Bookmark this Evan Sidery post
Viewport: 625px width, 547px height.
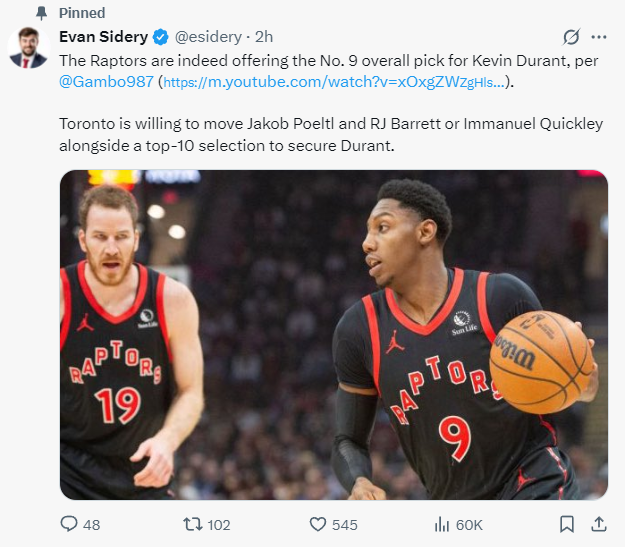tap(566, 524)
